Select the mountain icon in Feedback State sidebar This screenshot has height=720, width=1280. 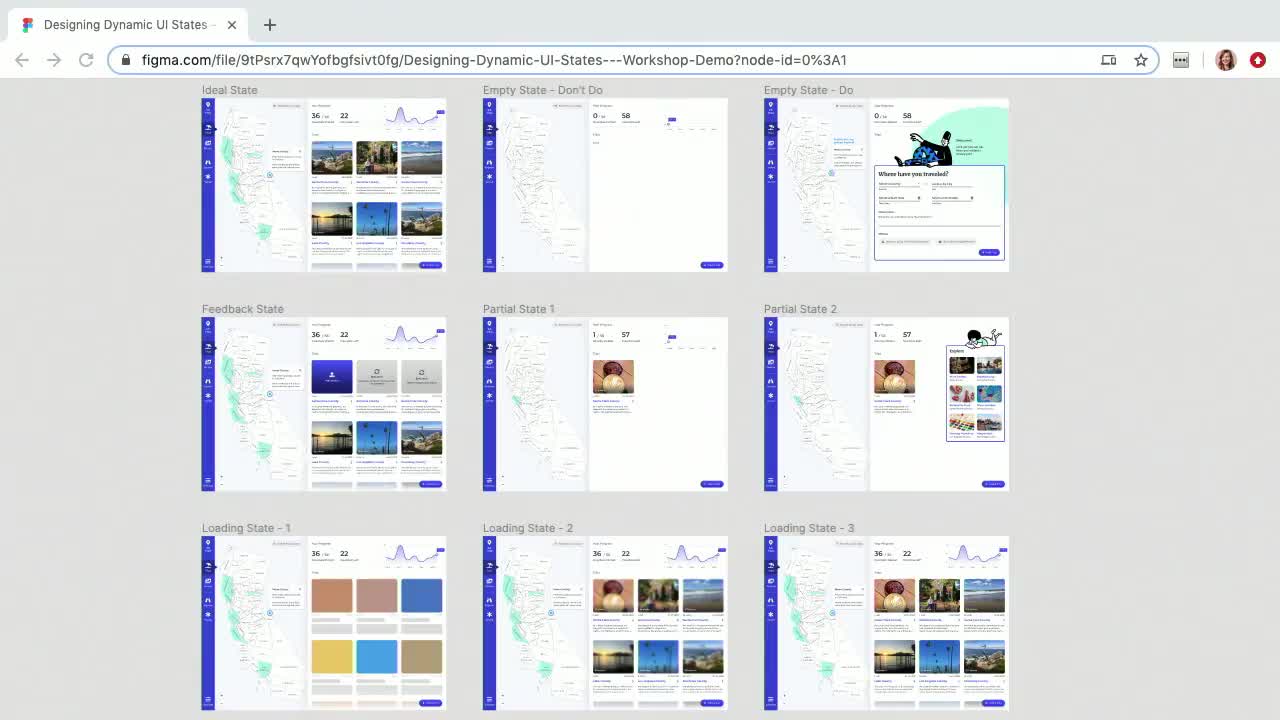[x=208, y=378]
